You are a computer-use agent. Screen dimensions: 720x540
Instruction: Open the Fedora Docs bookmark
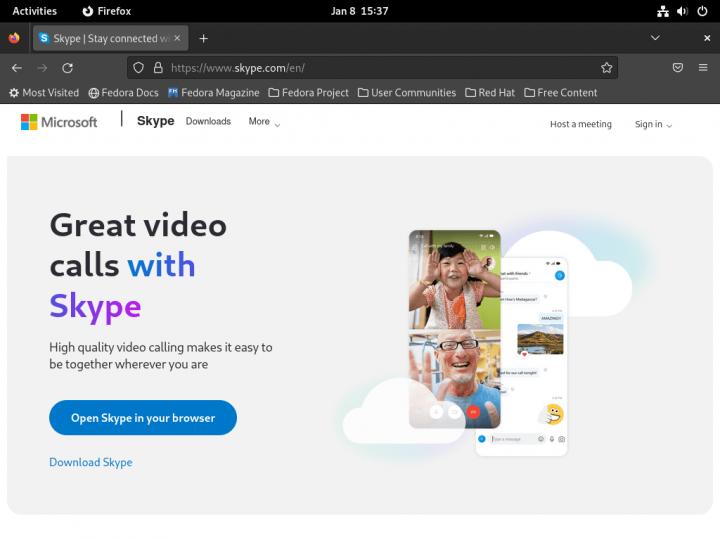[x=123, y=93]
